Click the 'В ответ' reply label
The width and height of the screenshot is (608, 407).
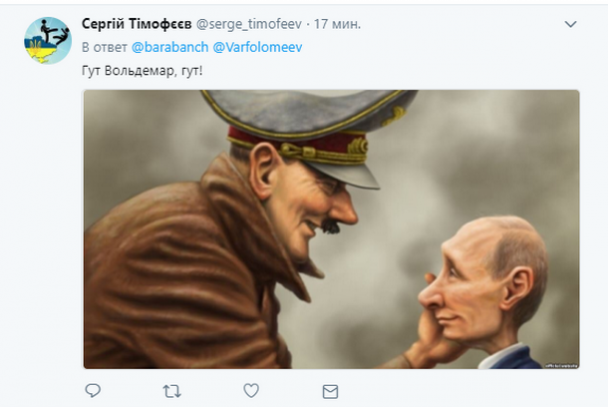click(104, 47)
